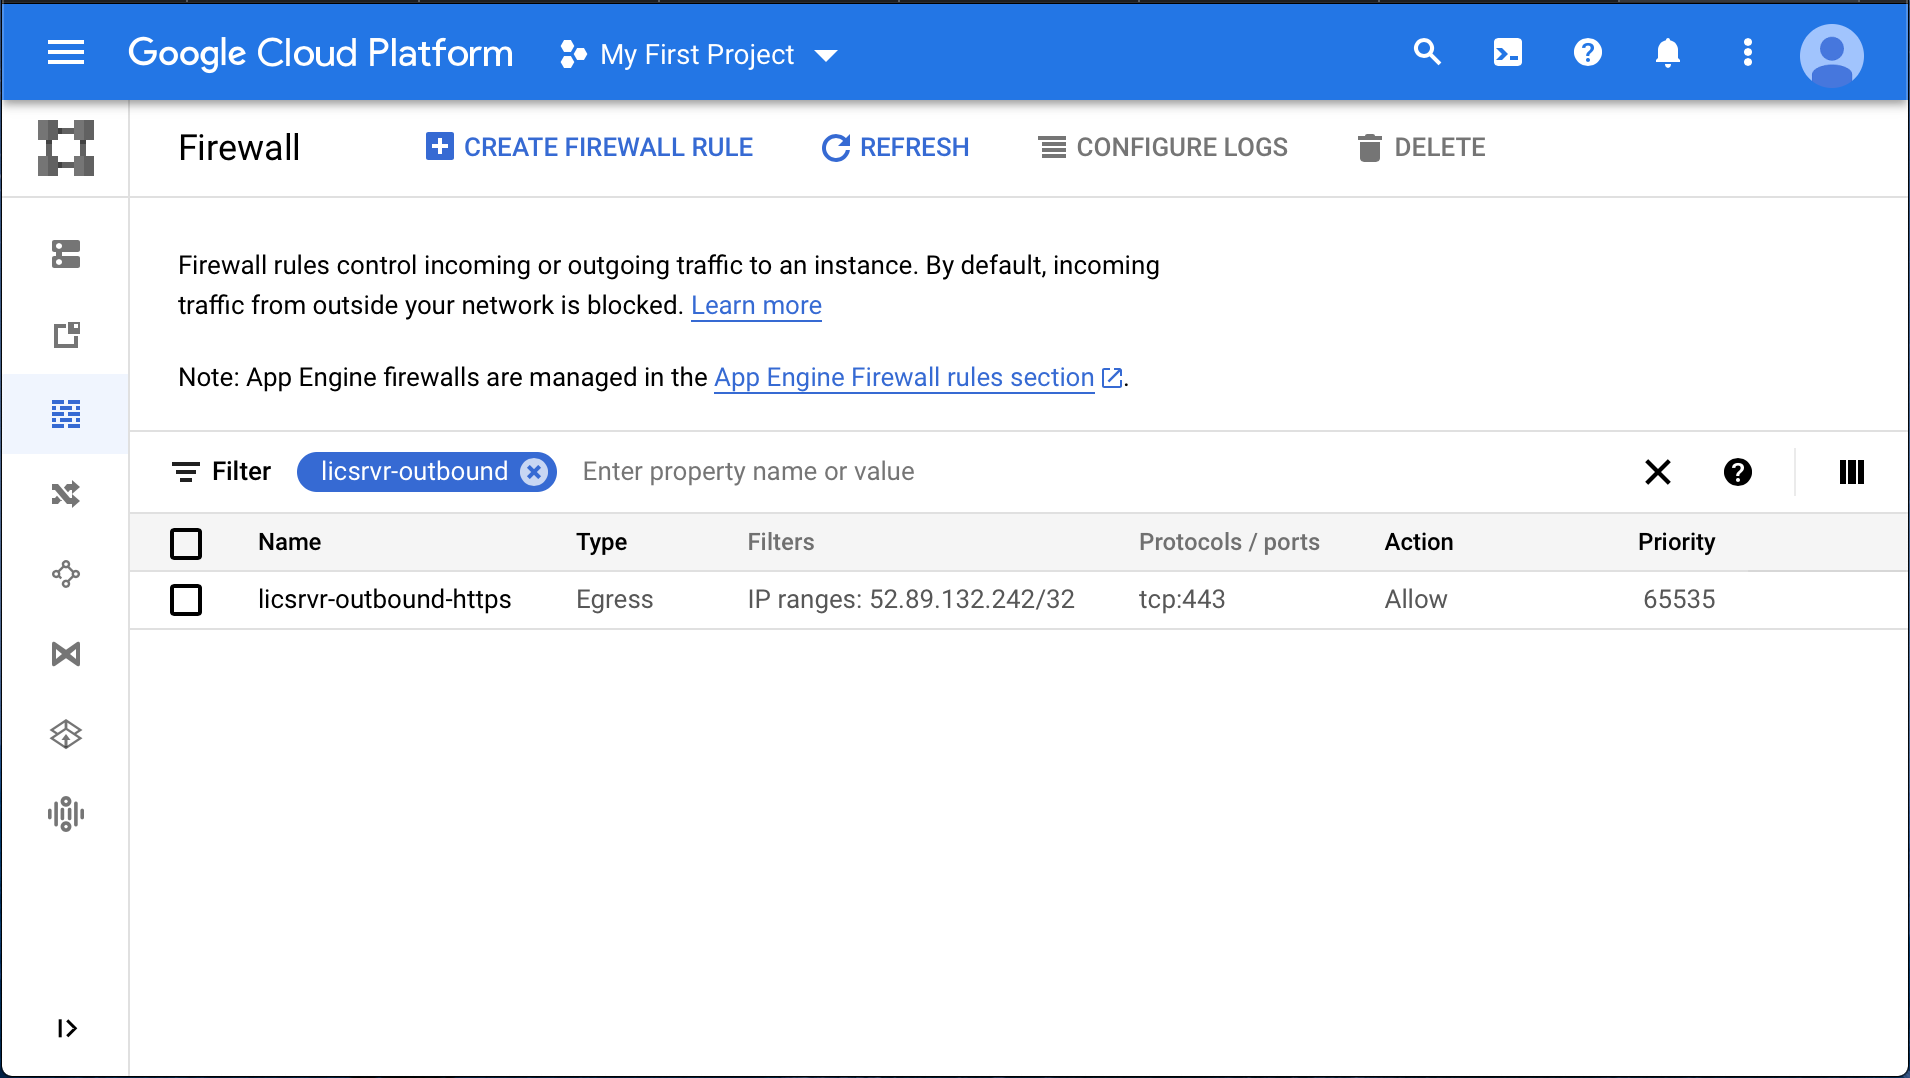Image resolution: width=1910 pixels, height=1078 pixels.
Task: Activate the Cloud Shell terminal icon
Action: (1508, 53)
